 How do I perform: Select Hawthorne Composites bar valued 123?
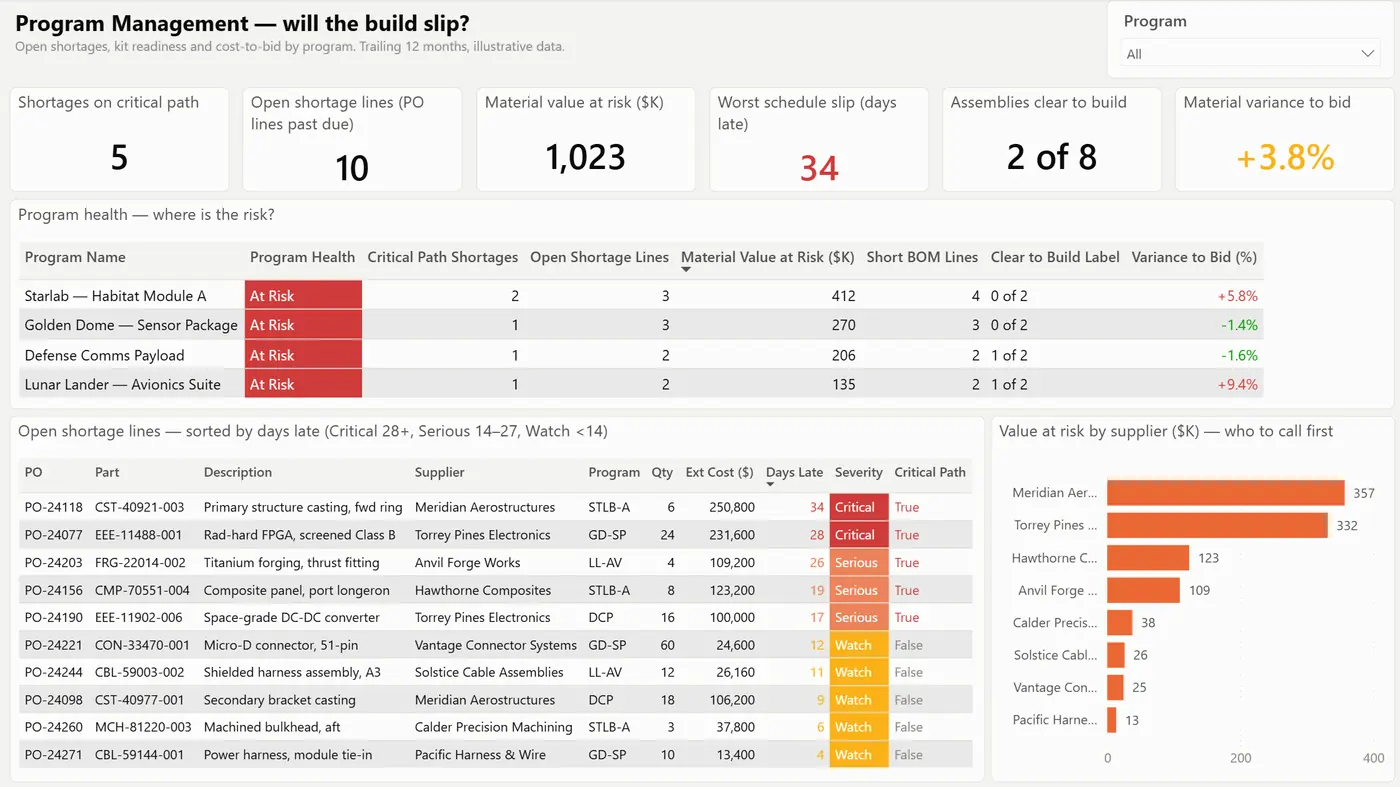pyautogui.click(x=1148, y=558)
